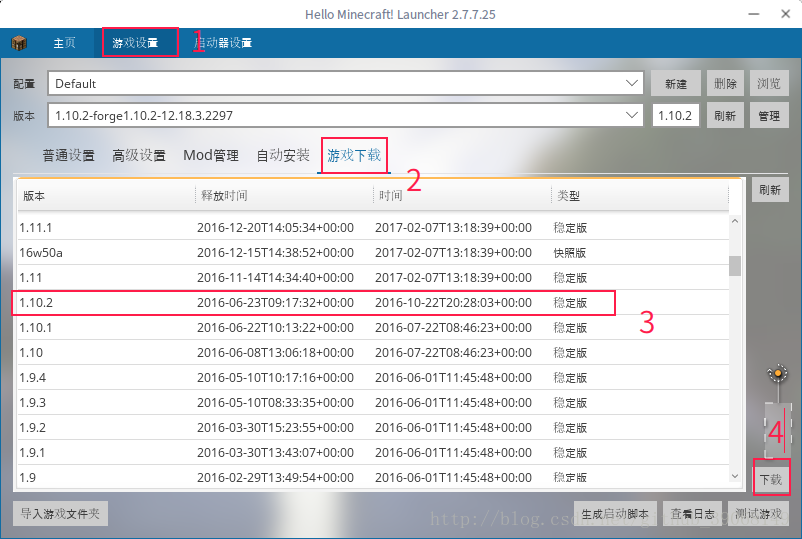Open the Mod管理 sub-tab

click(x=211, y=155)
